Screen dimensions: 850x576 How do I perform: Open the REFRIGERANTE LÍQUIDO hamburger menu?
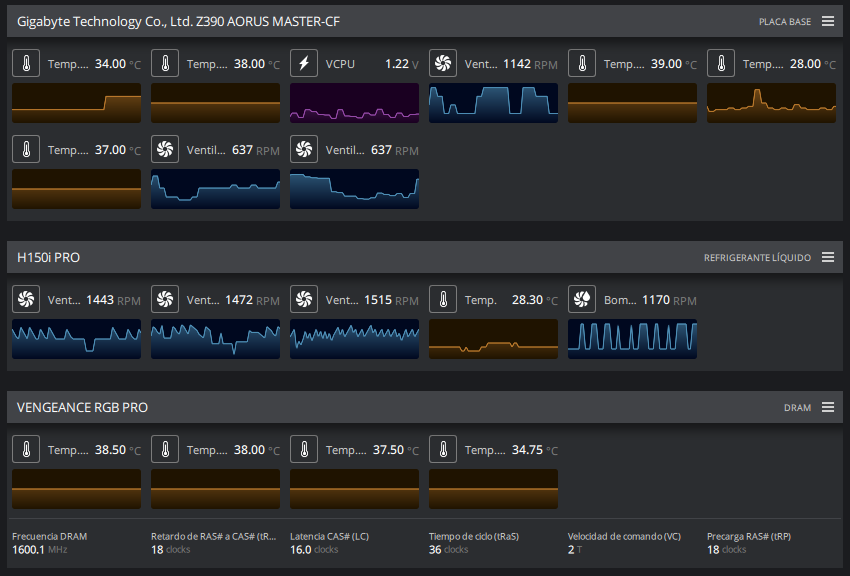[x=828, y=257]
